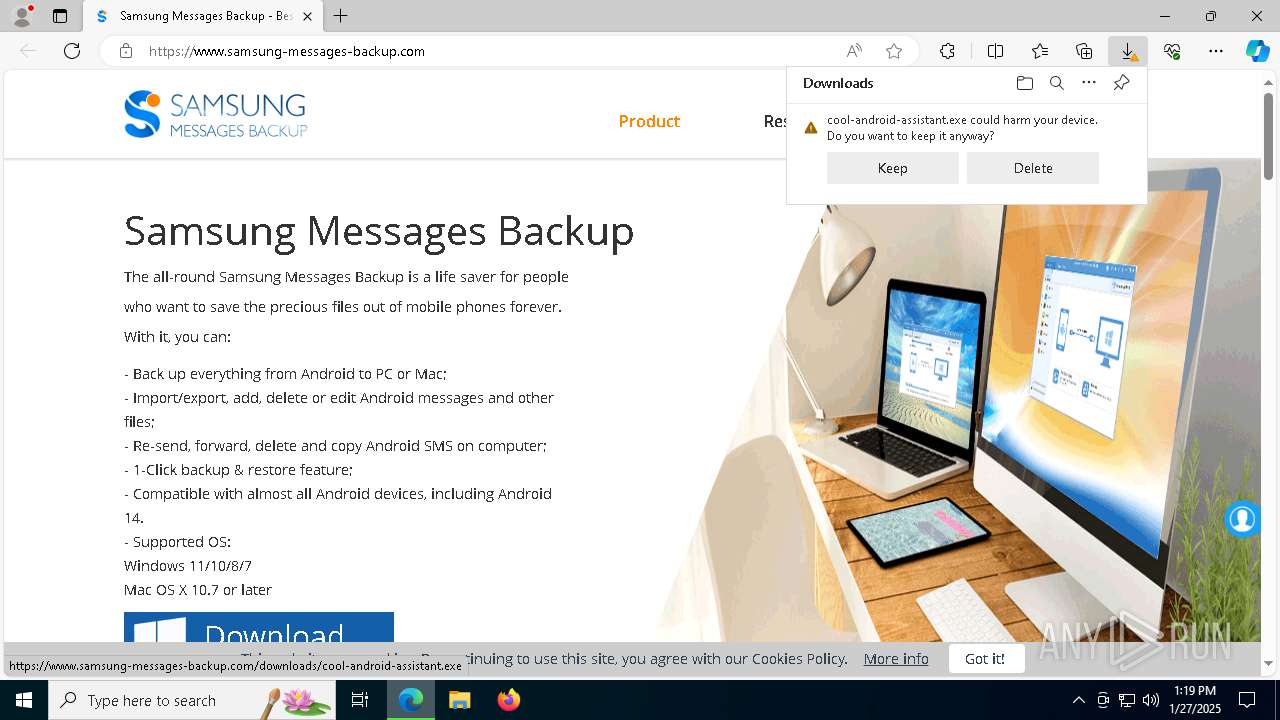Click the page vertical scrollbar thumb
This screenshot has height=720, width=1280.
[1268, 135]
